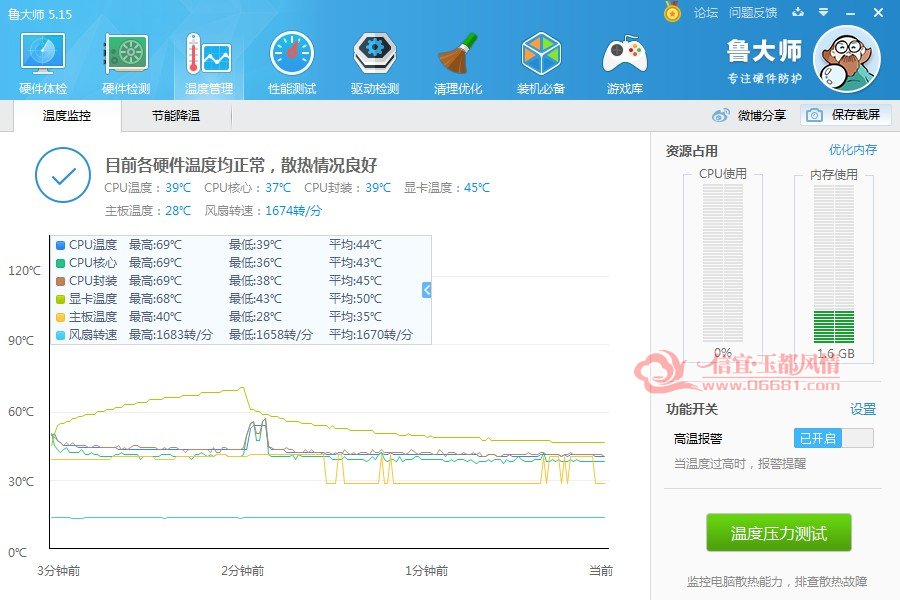Screen dimensions: 900x600
Task: Click the CPU温度 39℃ reading
Action: (x=148, y=188)
